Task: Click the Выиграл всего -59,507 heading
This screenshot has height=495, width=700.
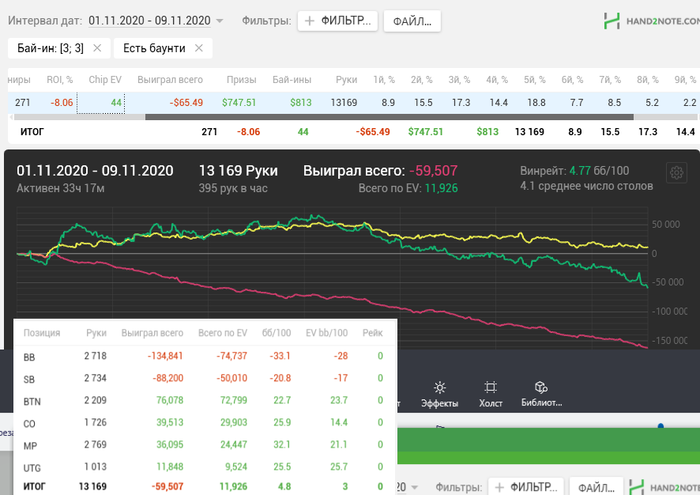Action: [x=380, y=171]
